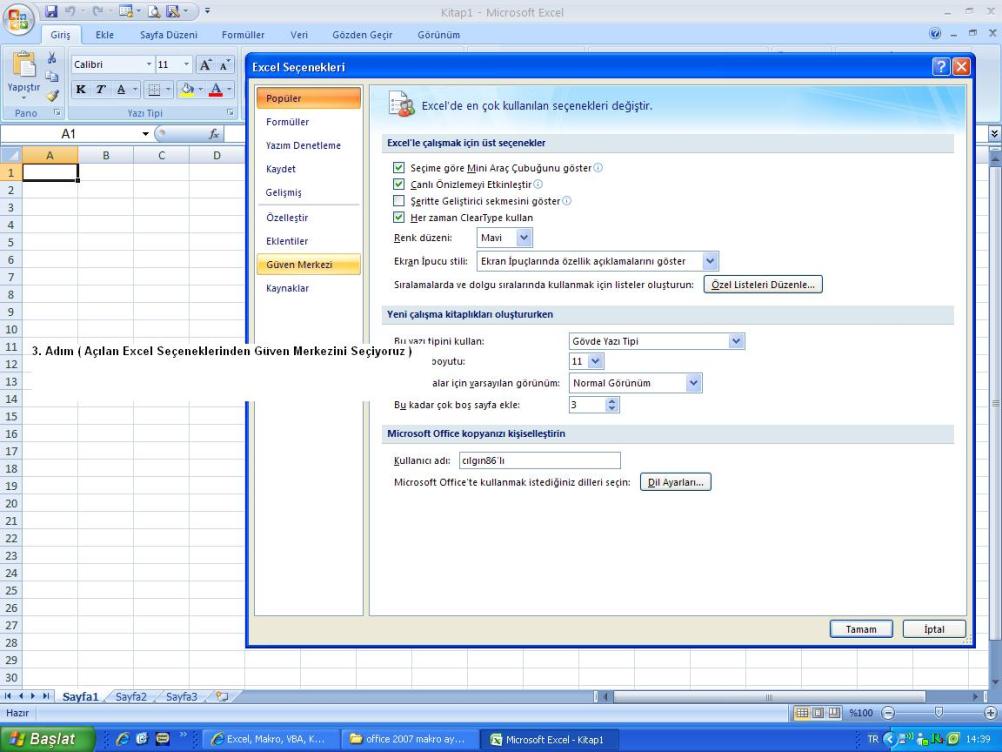Toggle 'Her zaman ClearType kullan' checkbox
This screenshot has height=752, width=1002.
pos(399,217)
